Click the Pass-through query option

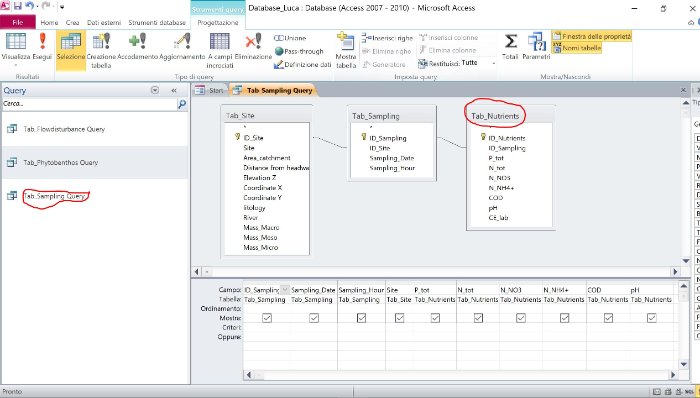coord(299,51)
